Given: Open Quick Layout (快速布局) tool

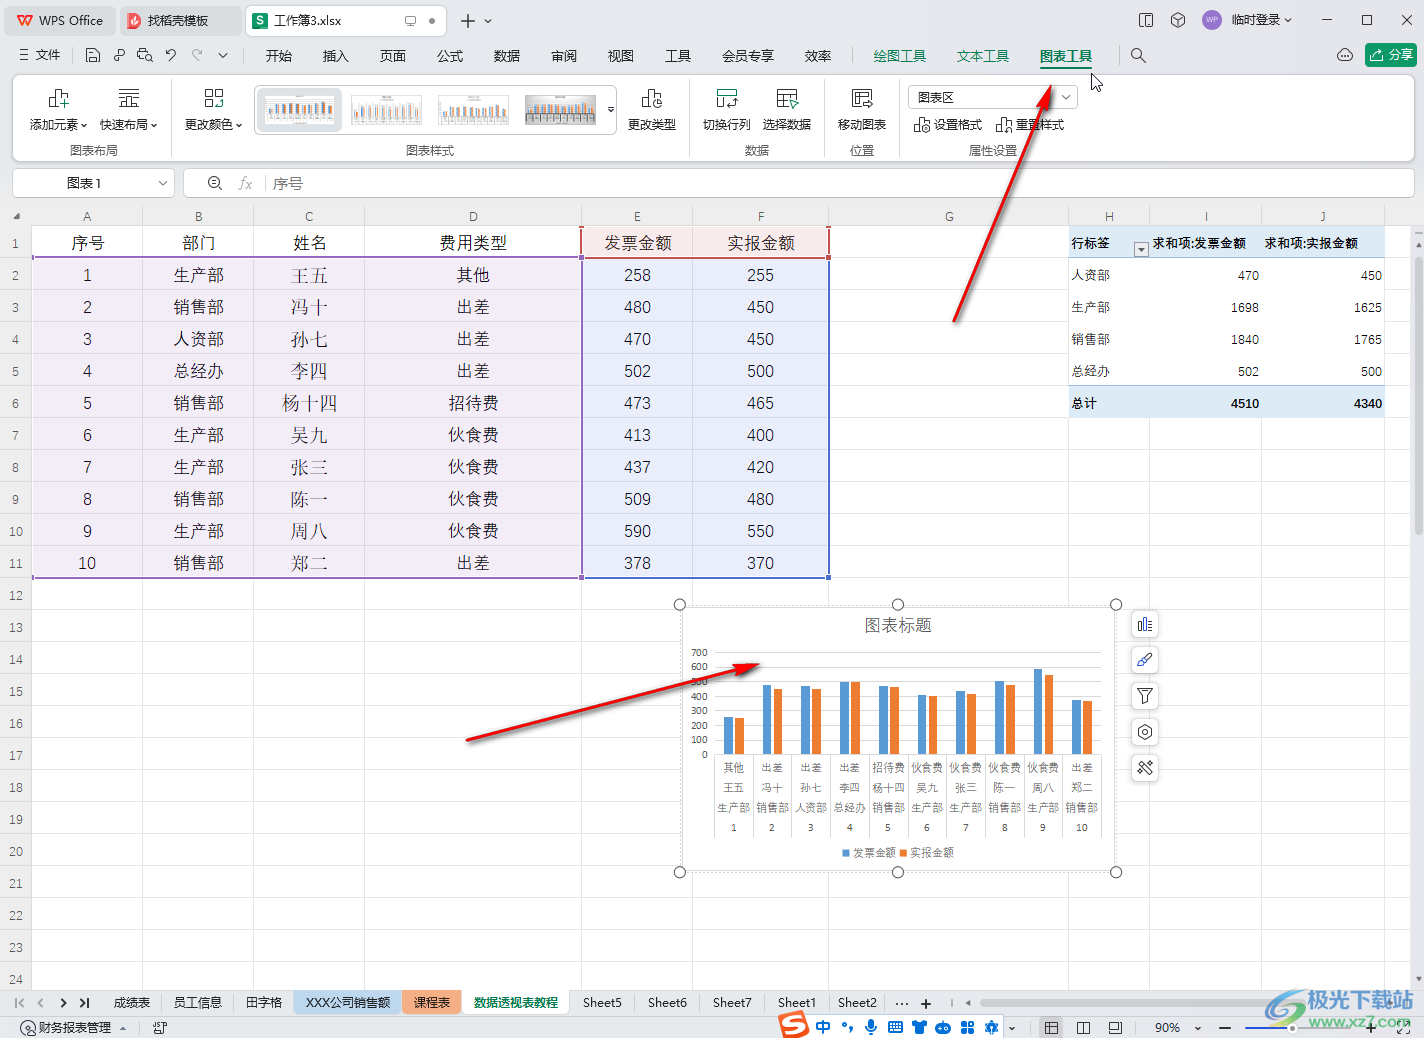Looking at the screenshot, I should [129, 110].
